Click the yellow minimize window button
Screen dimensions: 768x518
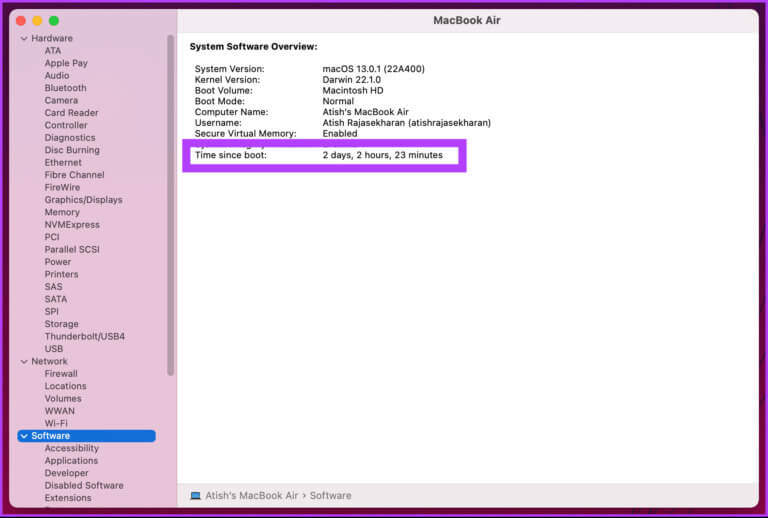point(37,21)
